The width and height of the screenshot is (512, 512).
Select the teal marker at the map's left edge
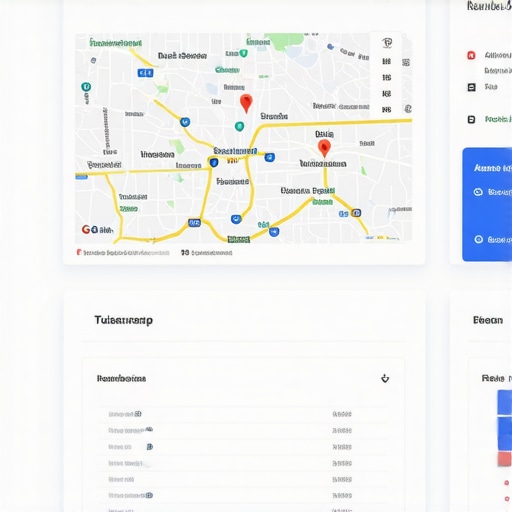[86, 87]
